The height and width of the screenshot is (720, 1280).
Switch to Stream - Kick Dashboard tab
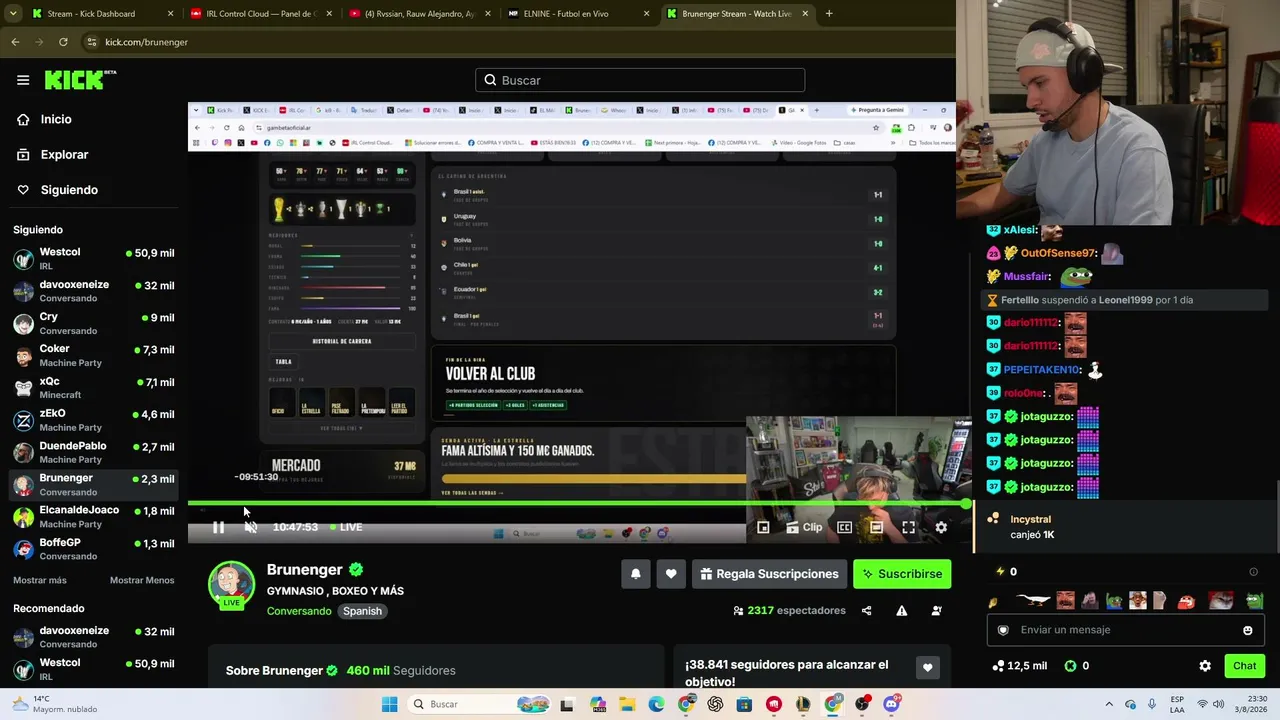(104, 14)
